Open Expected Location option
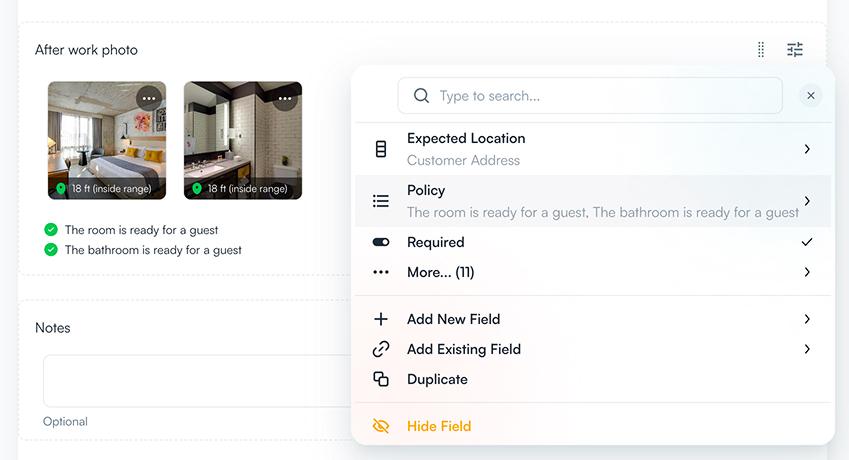 (x=593, y=149)
